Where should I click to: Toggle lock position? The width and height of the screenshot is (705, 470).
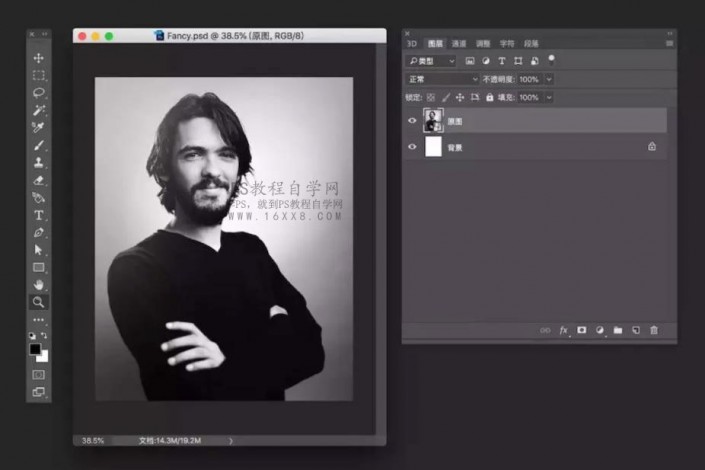click(x=460, y=97)
